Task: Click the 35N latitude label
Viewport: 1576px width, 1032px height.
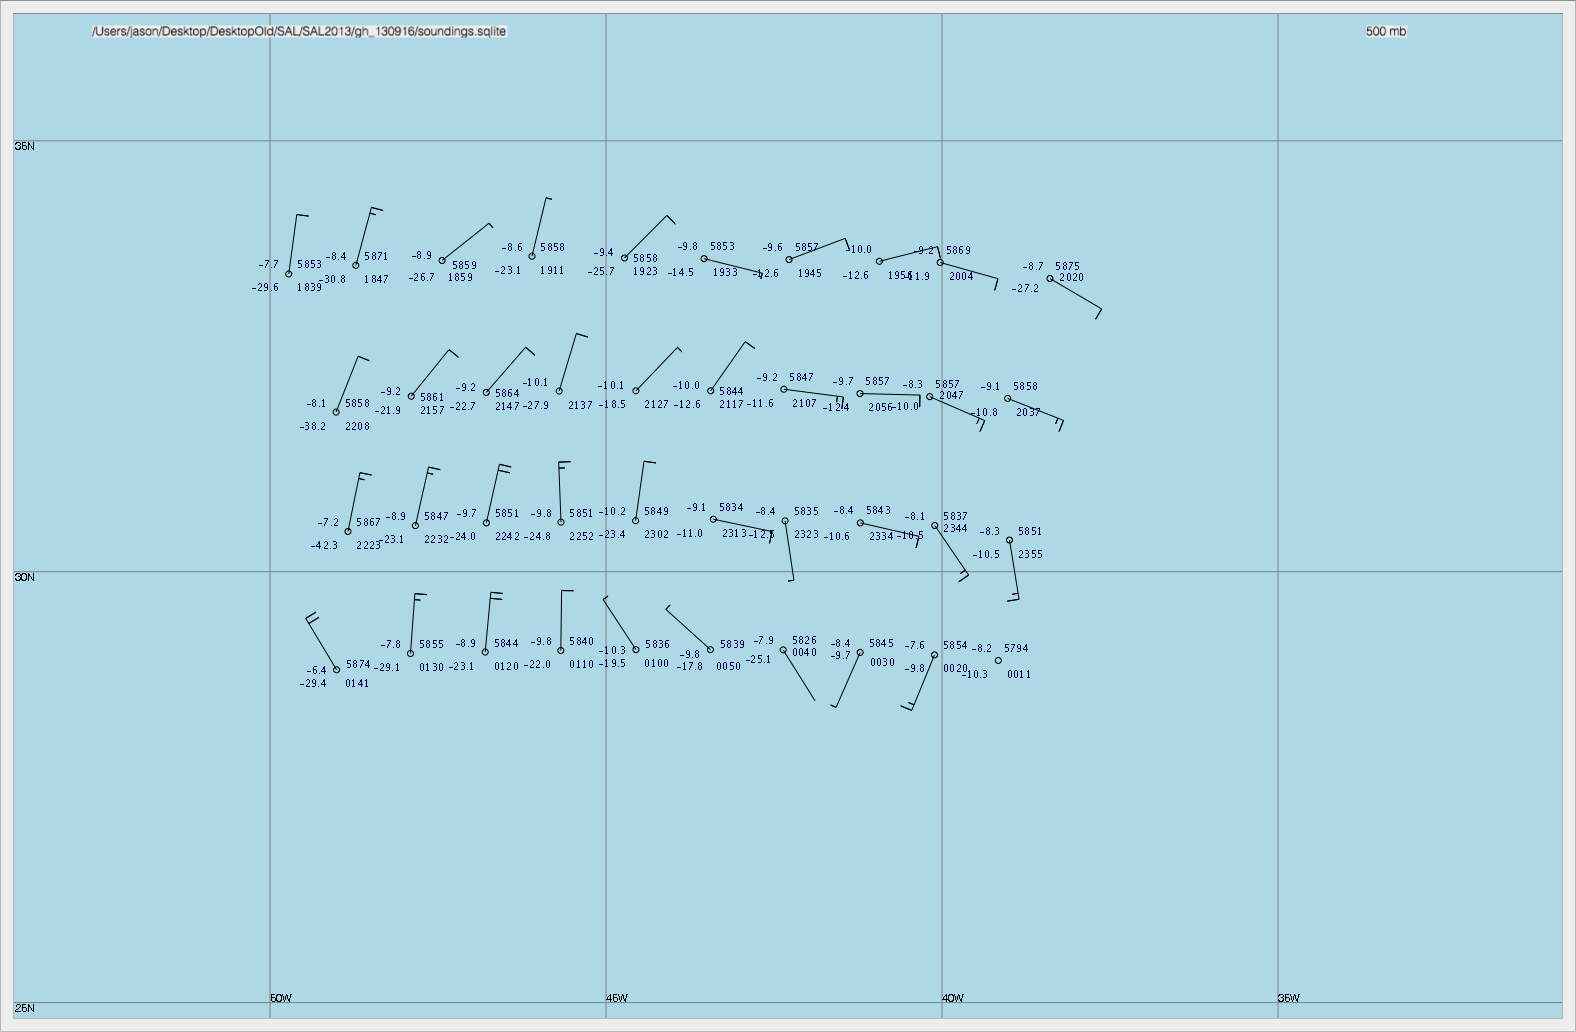Action: [25, 146]
